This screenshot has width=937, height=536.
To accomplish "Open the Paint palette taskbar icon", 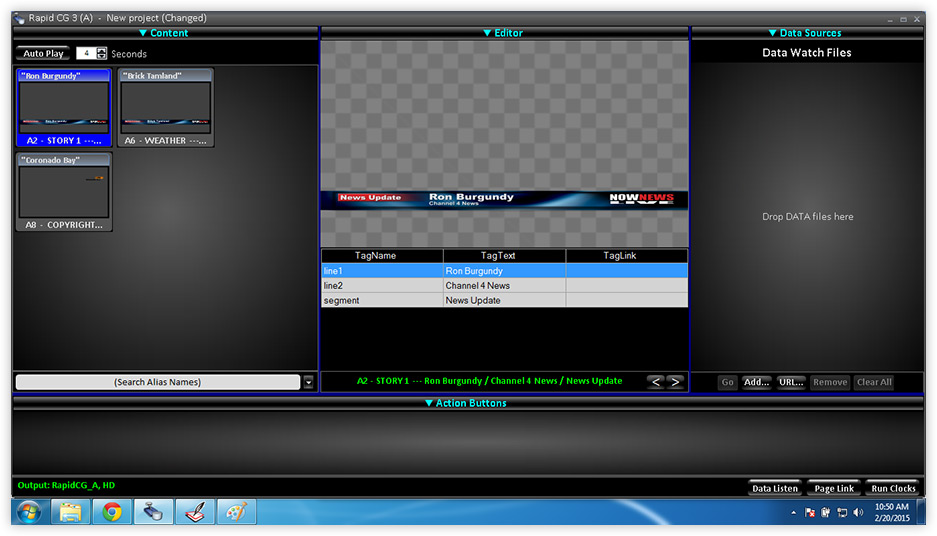I will [236, 512].
